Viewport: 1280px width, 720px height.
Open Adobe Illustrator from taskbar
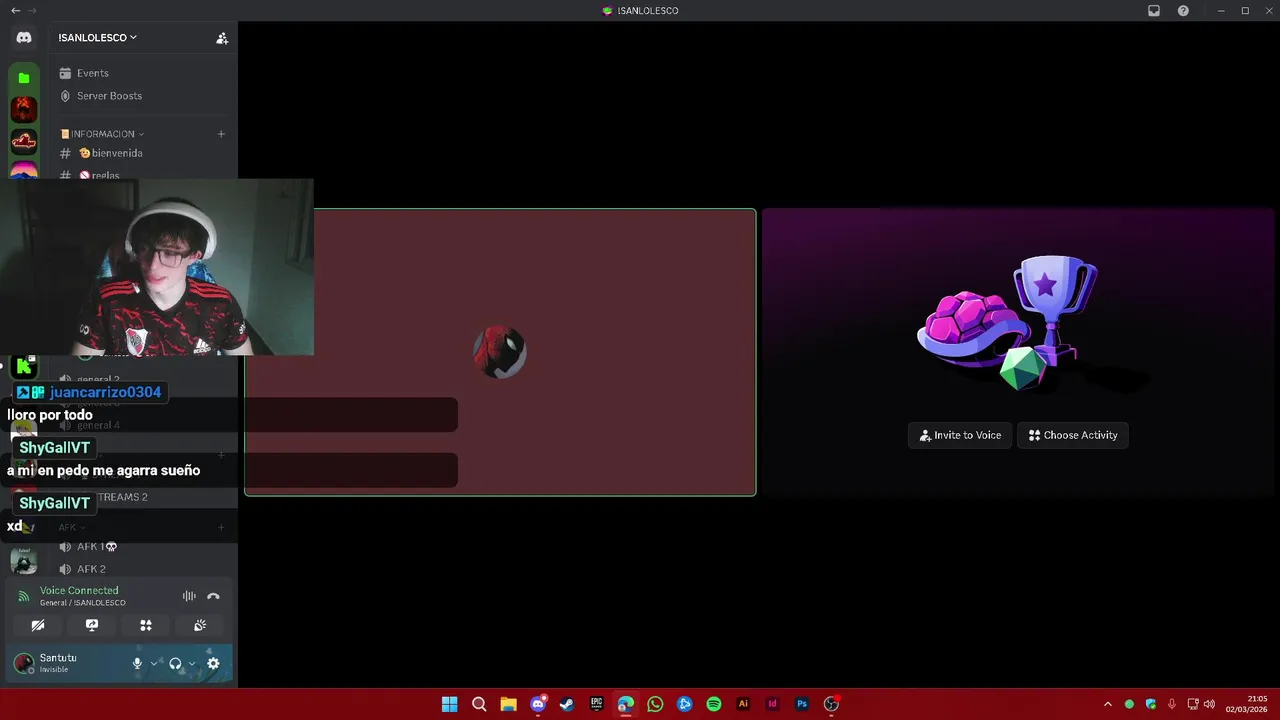click(x=743, y=704)
